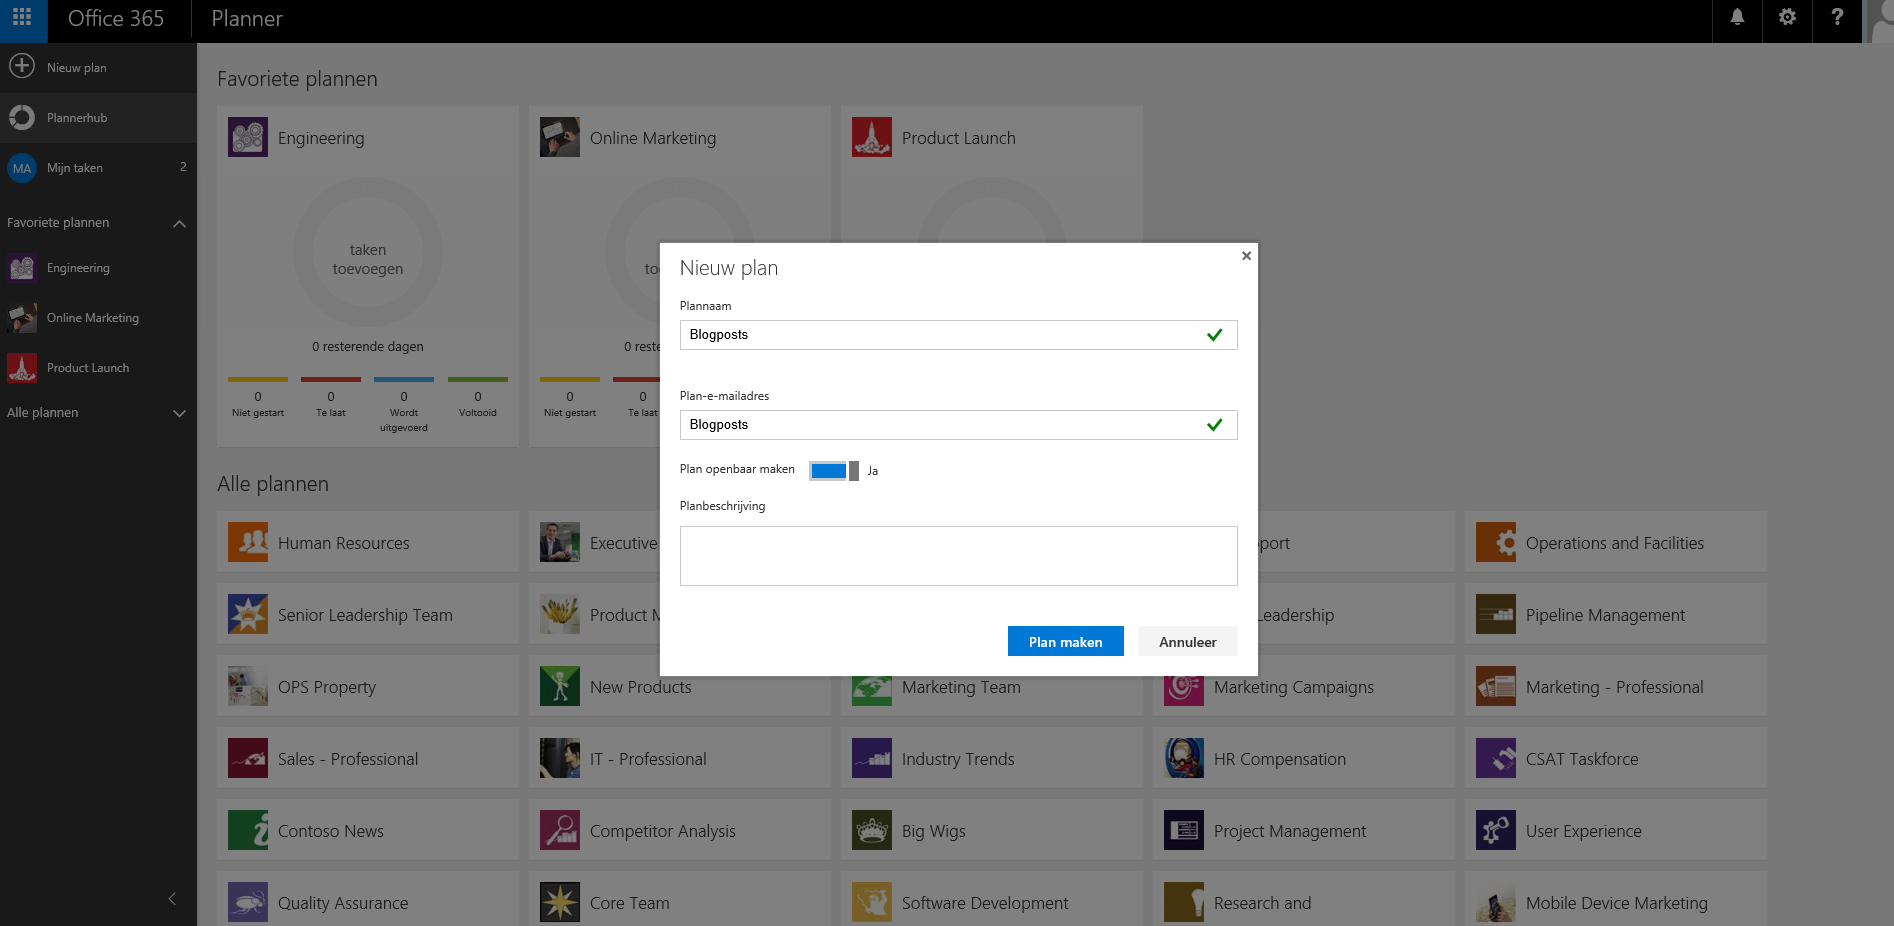Click the Senior Leadership Team star icon

(248, 614)
